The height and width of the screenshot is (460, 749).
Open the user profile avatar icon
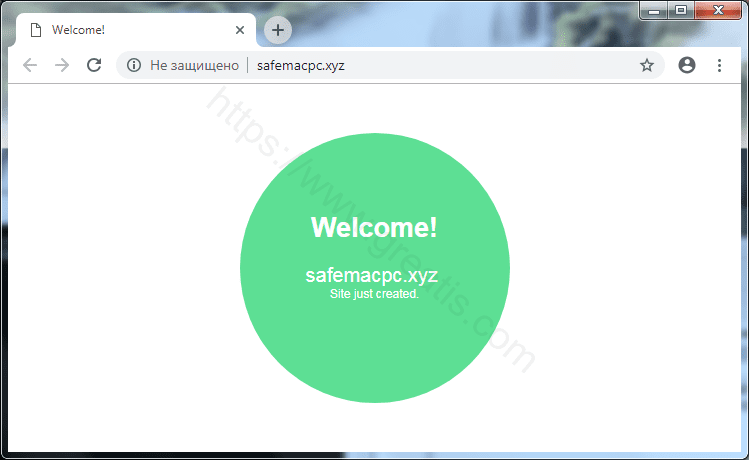[687, 65]
